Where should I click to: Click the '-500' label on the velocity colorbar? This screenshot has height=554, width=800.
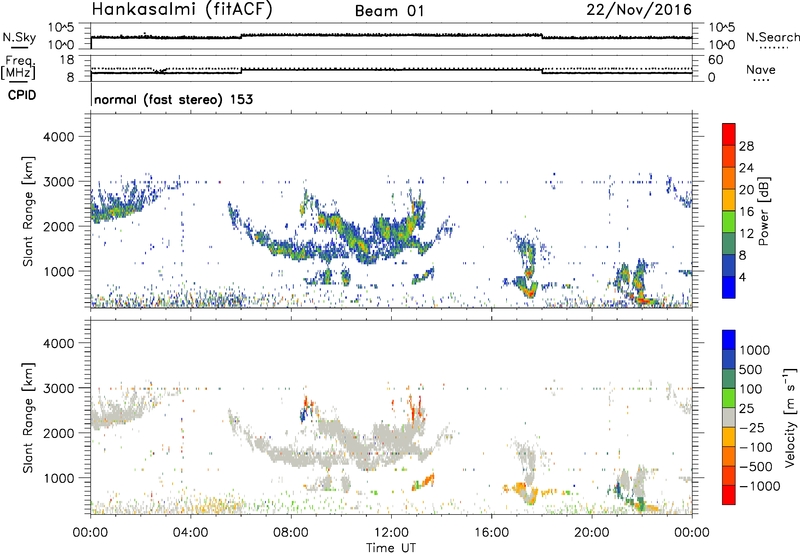[x=756, y=467]
